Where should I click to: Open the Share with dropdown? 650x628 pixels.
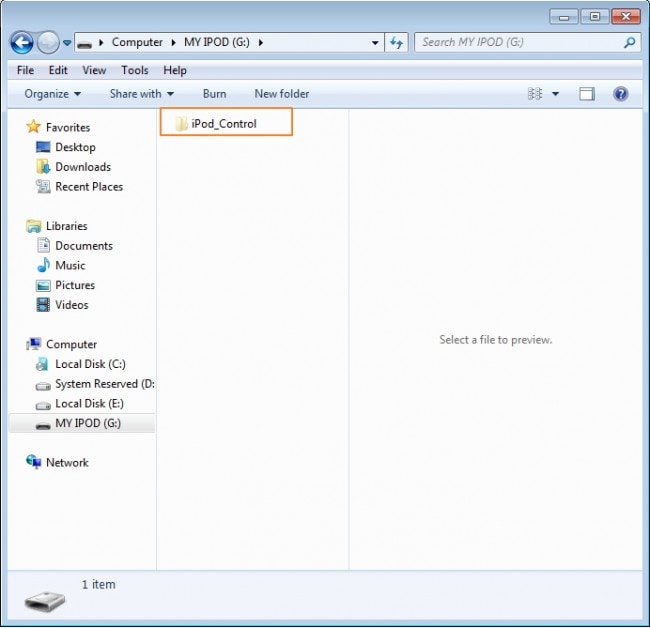142,94
